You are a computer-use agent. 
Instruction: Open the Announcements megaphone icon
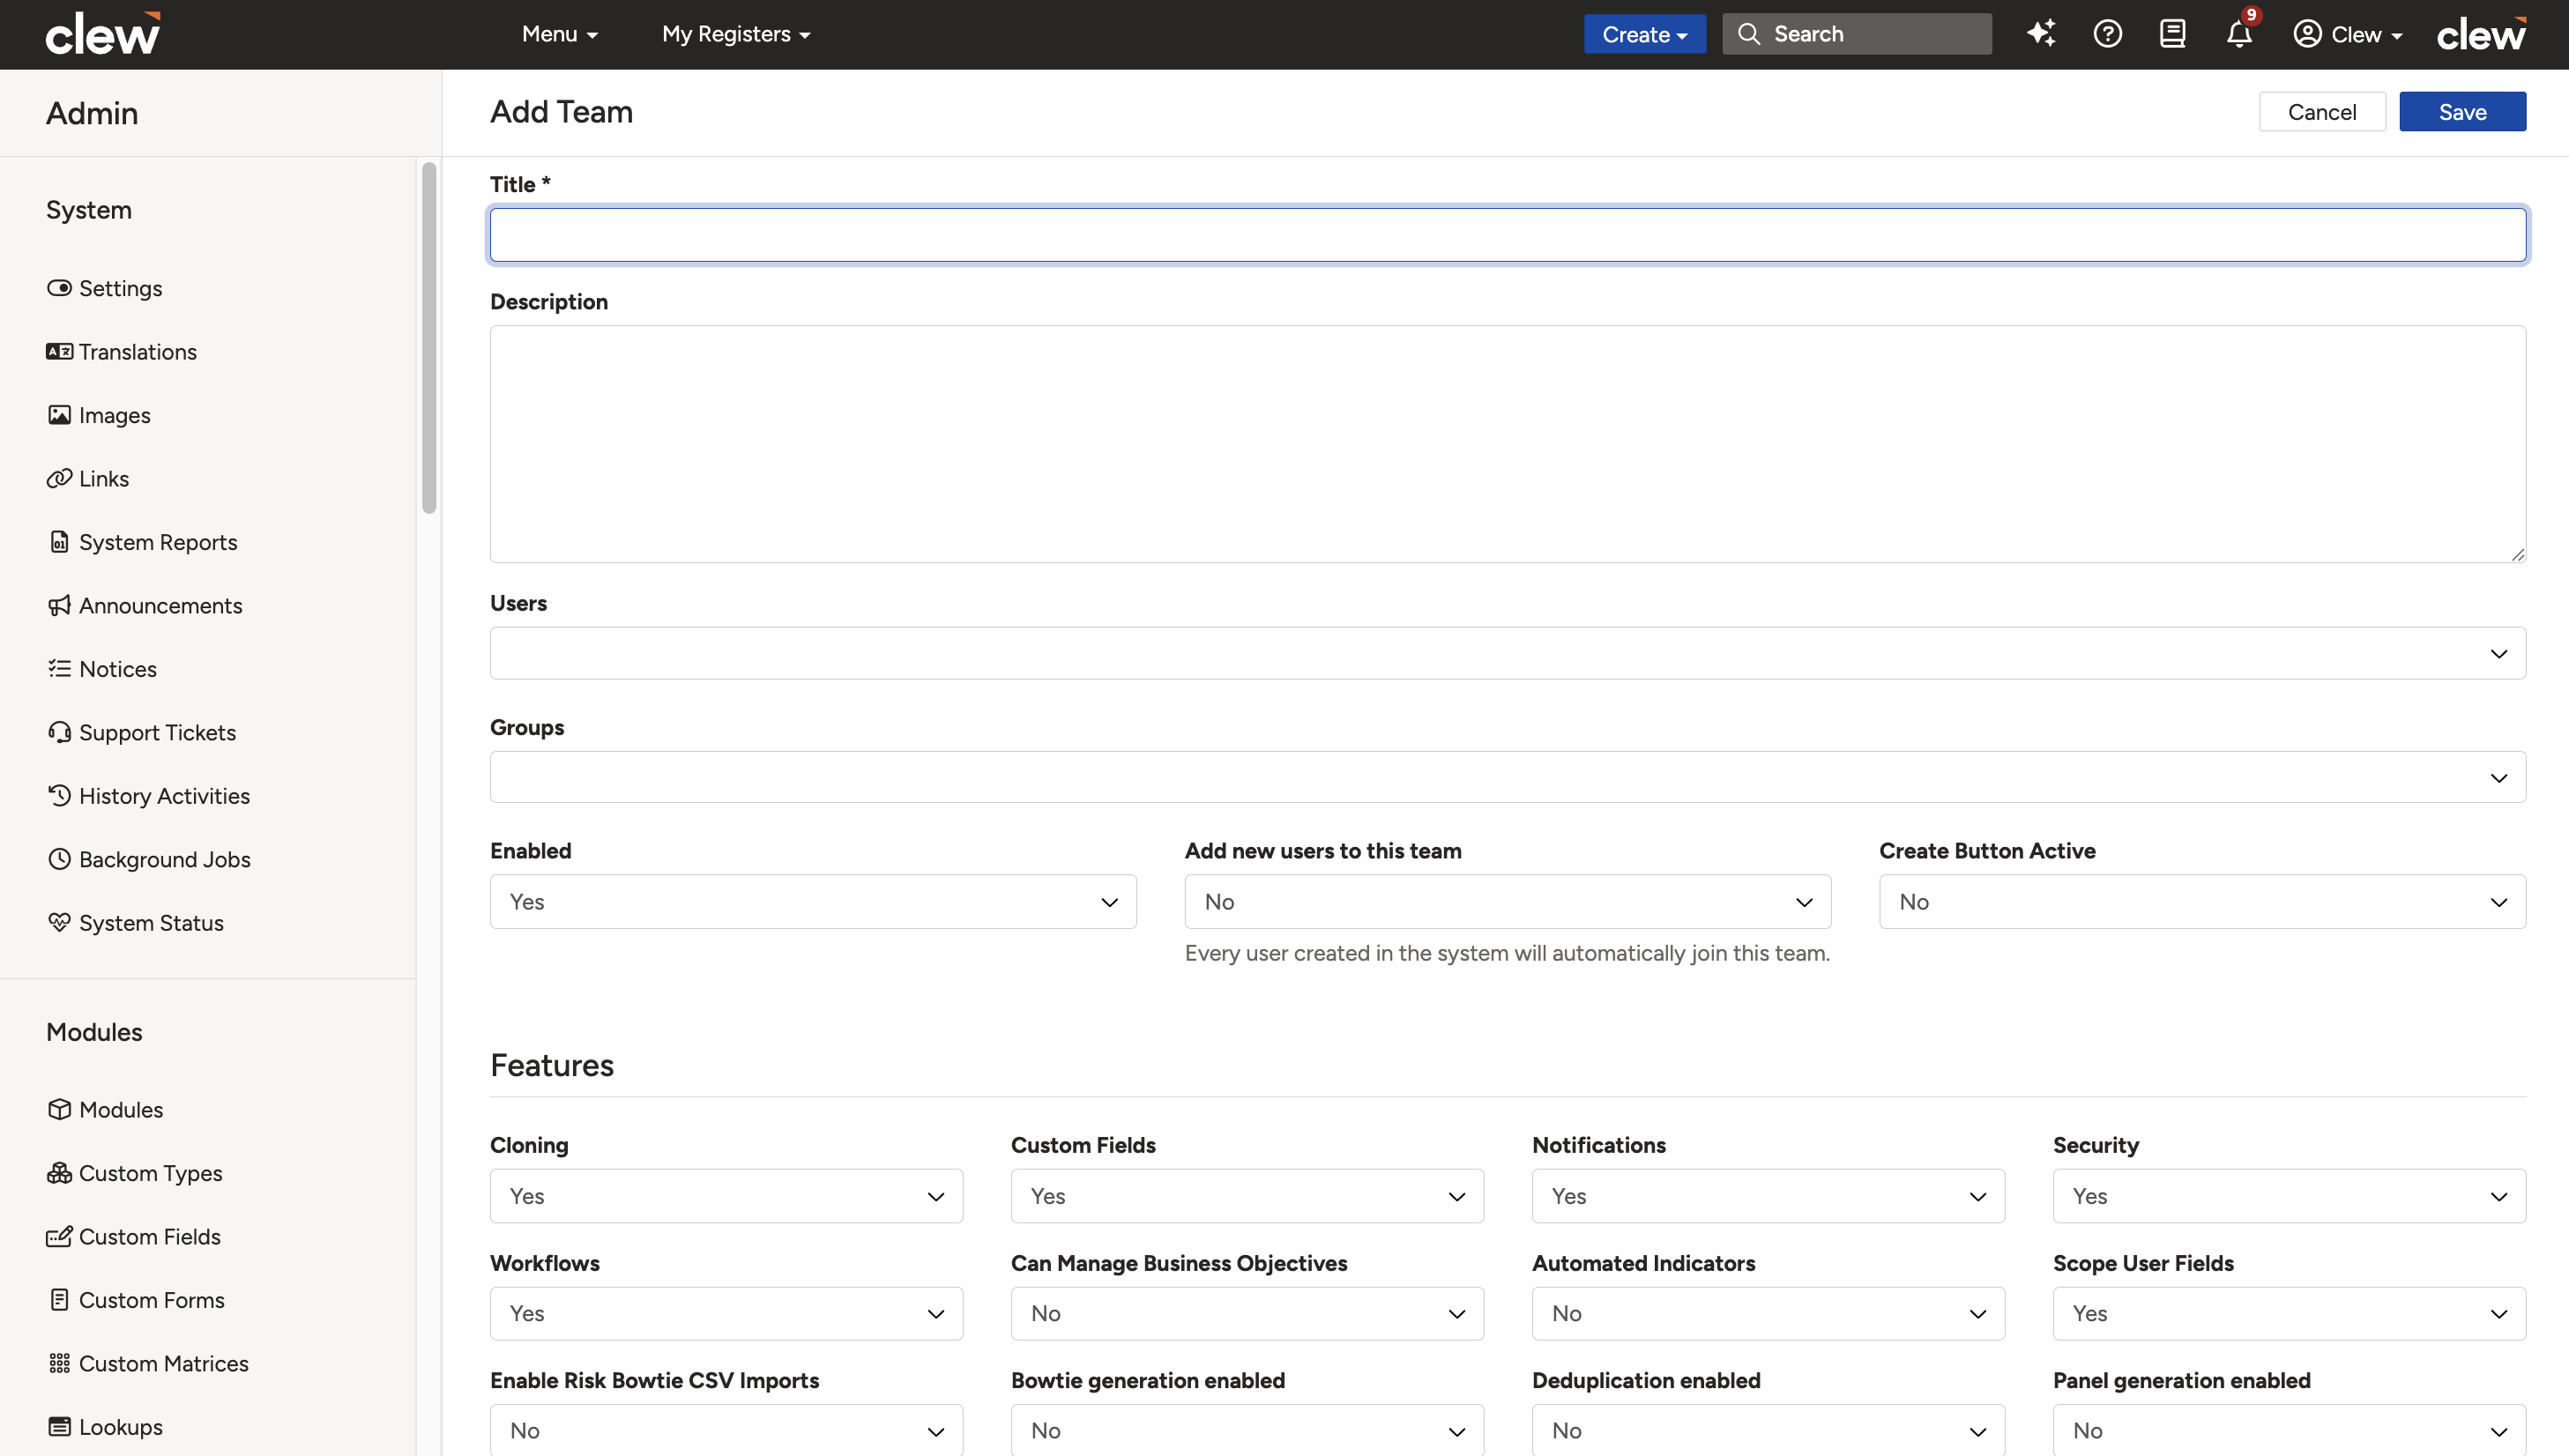59,605
